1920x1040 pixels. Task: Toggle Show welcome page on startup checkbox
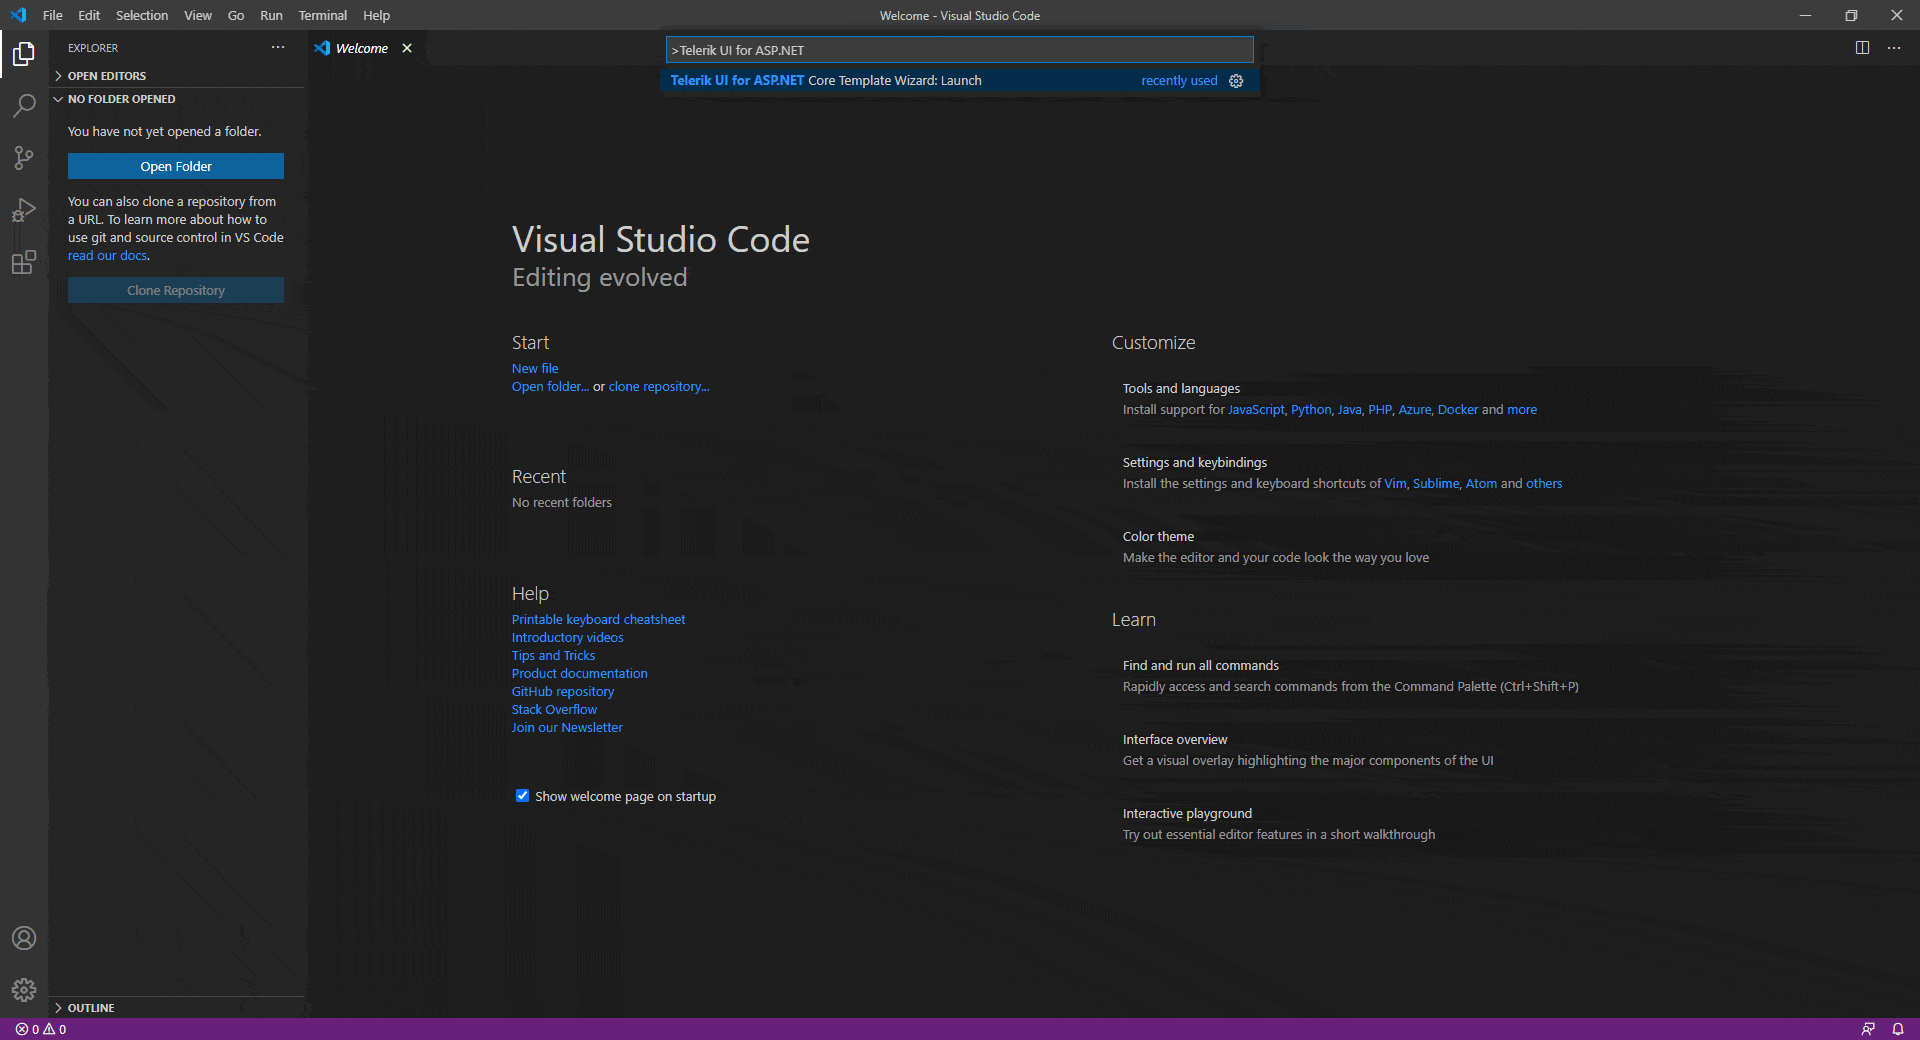coord(522,796)
